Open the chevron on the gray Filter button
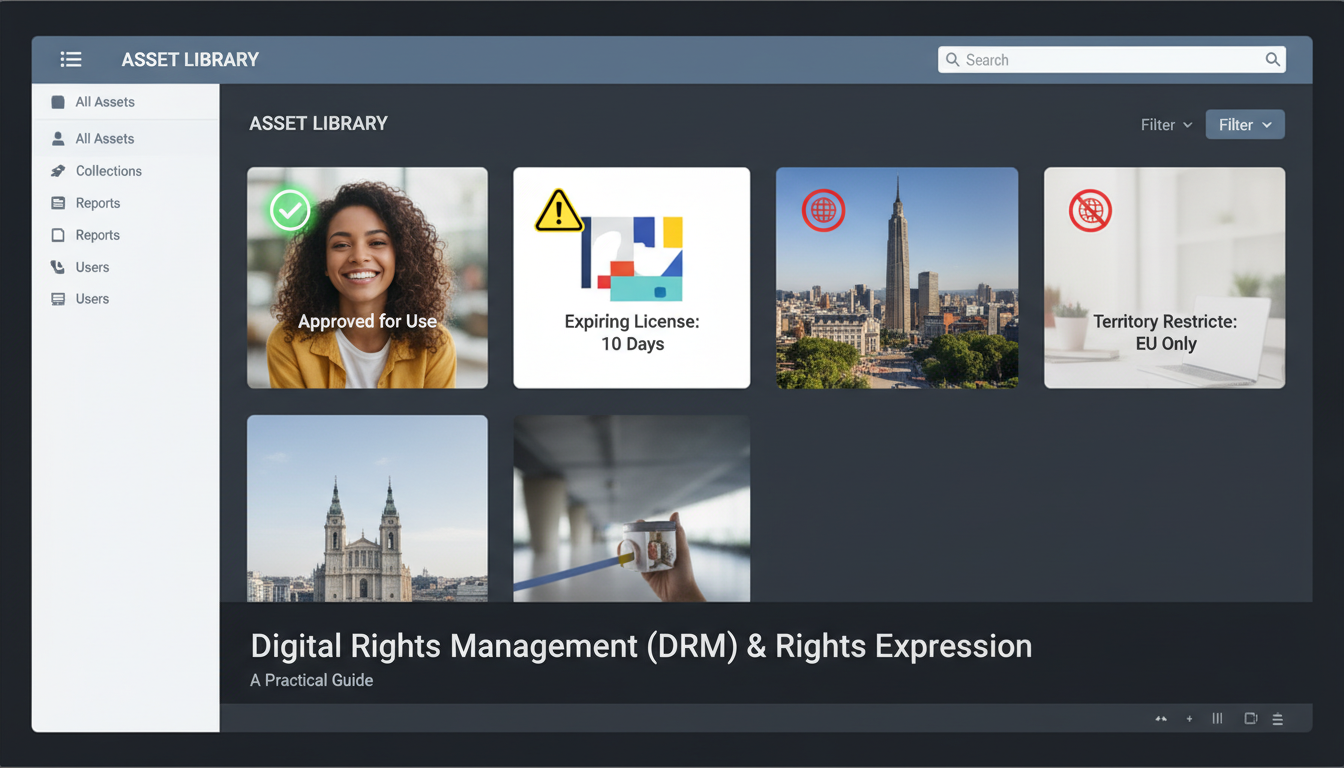Image resolution: width=1344 pixels, height=768 pixels. 1265,124
